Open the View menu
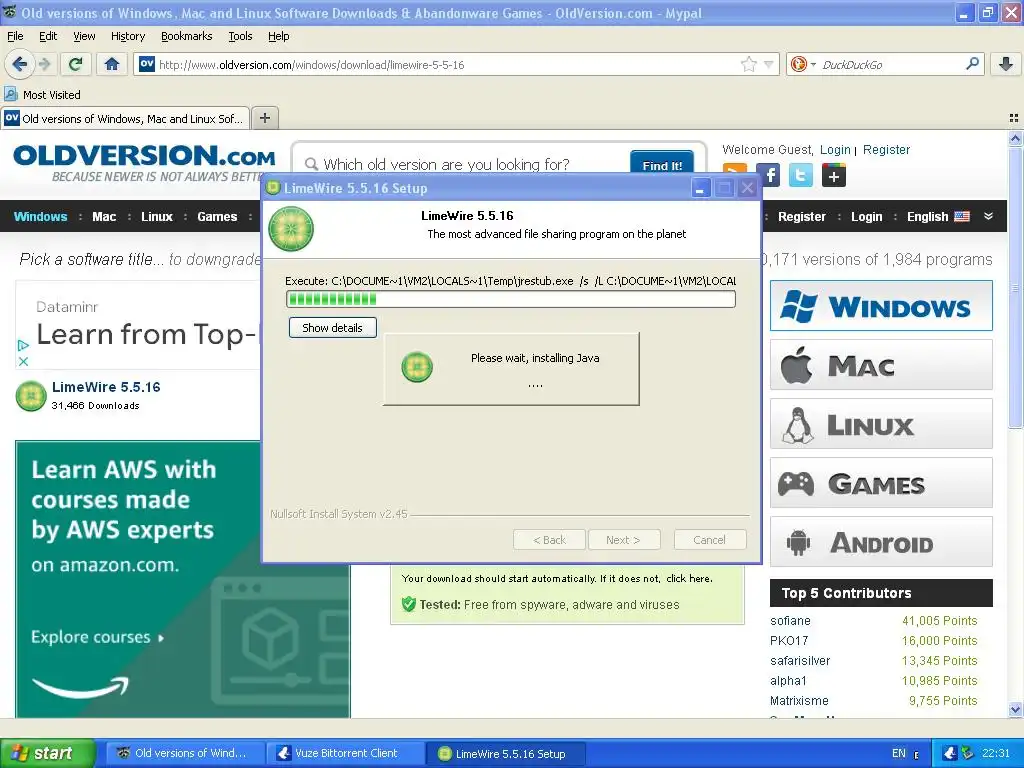The height and width of the screenshot is (768, 1024). pos(84,36)
